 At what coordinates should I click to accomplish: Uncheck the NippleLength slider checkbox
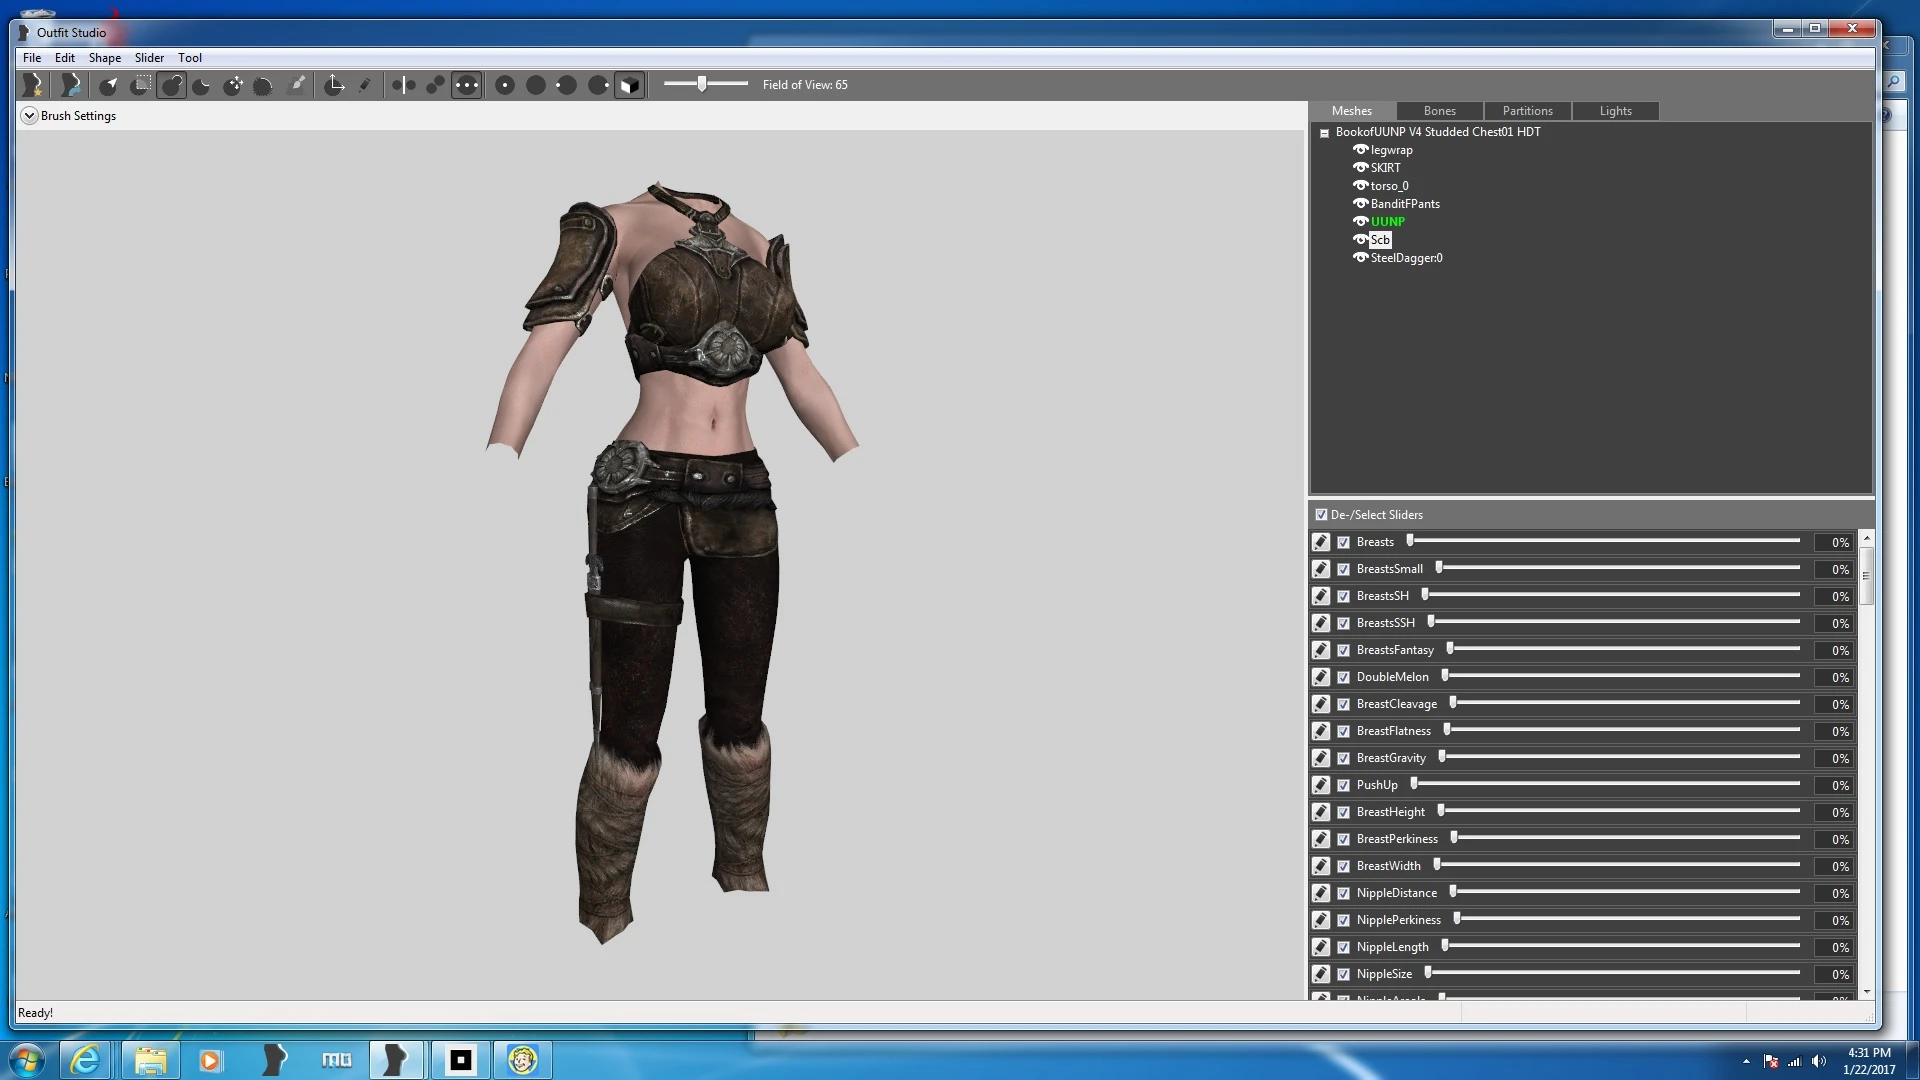1344,947
